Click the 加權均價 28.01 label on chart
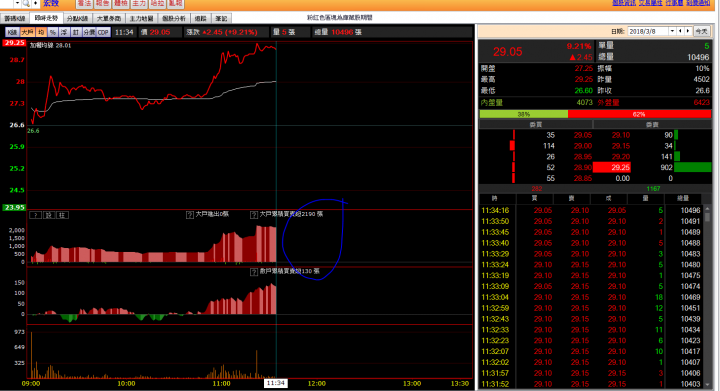The width and height of the screenshot is (720, 391). click(51, 45)
